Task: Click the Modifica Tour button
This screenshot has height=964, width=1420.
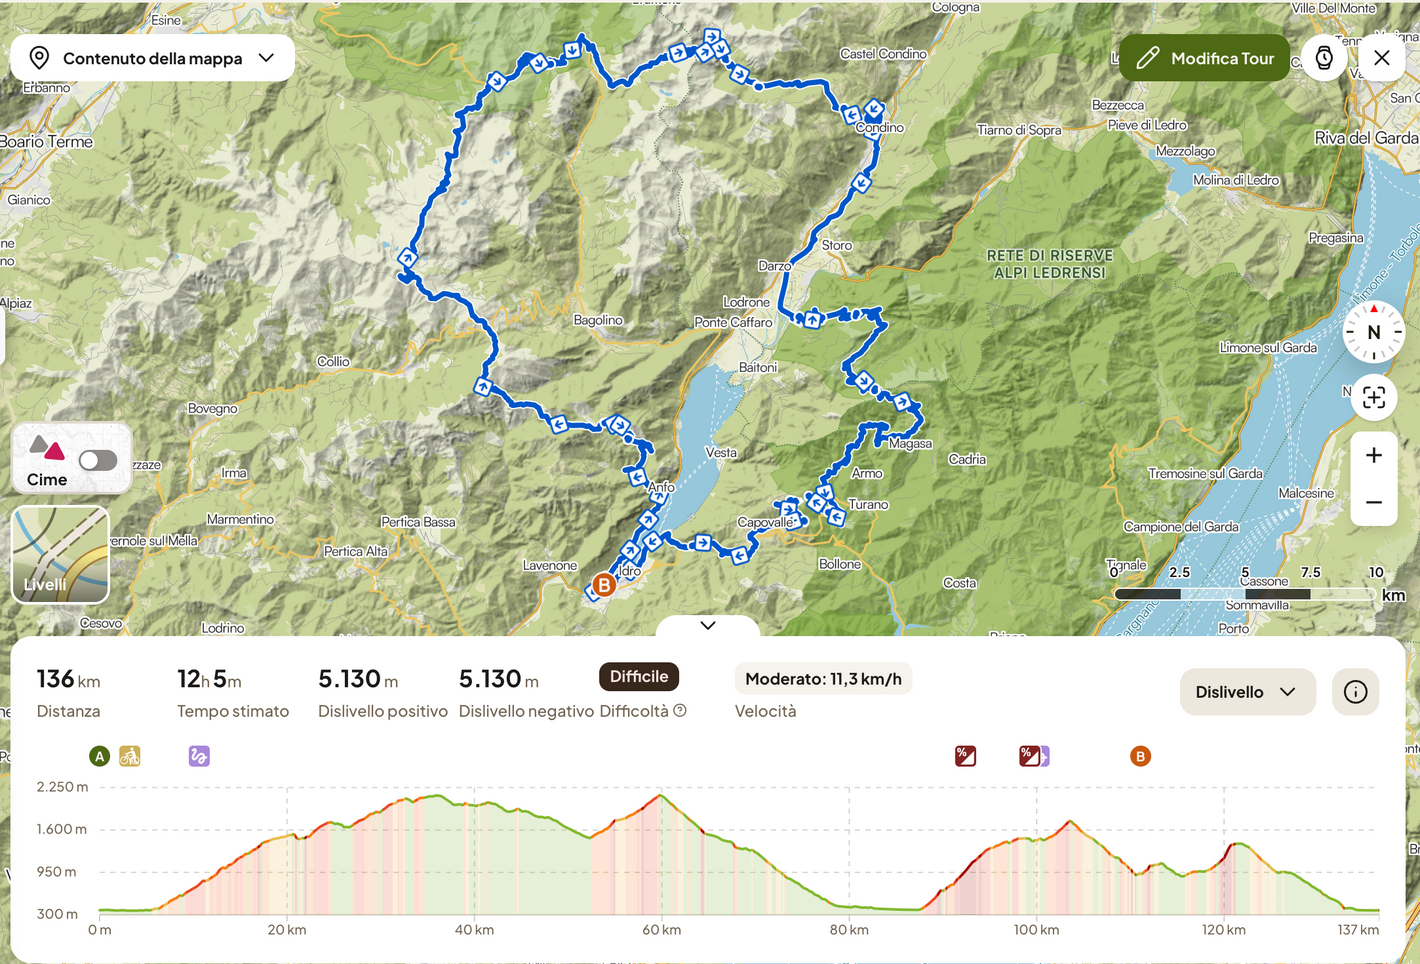Action: [x=1204, y=58]
